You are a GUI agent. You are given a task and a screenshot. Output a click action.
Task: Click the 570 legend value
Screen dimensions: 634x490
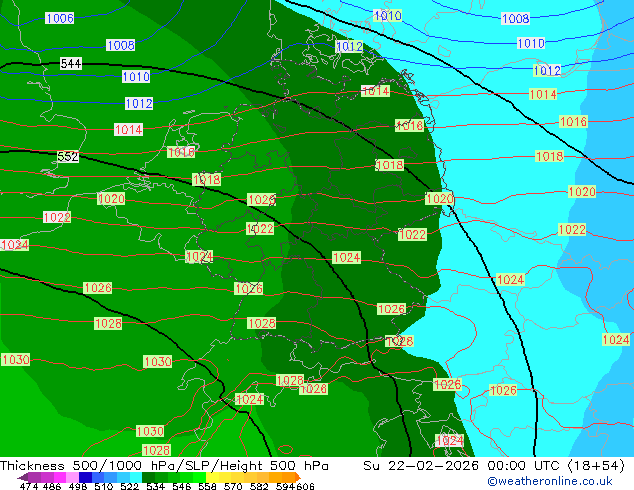[x=233, y=486]
